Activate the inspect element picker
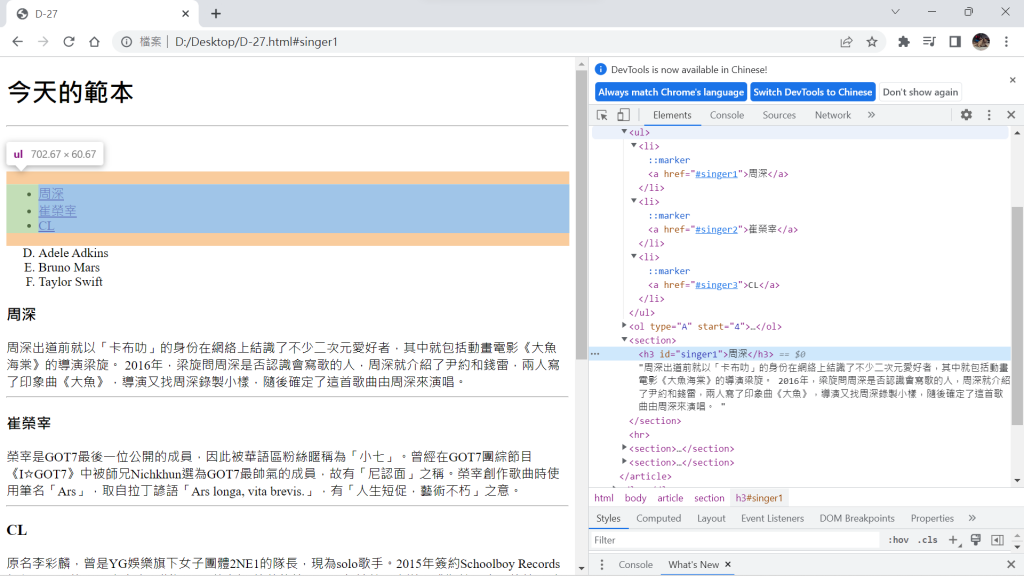1024x576 pixels. pyautogui.click(x=602, y=115)
